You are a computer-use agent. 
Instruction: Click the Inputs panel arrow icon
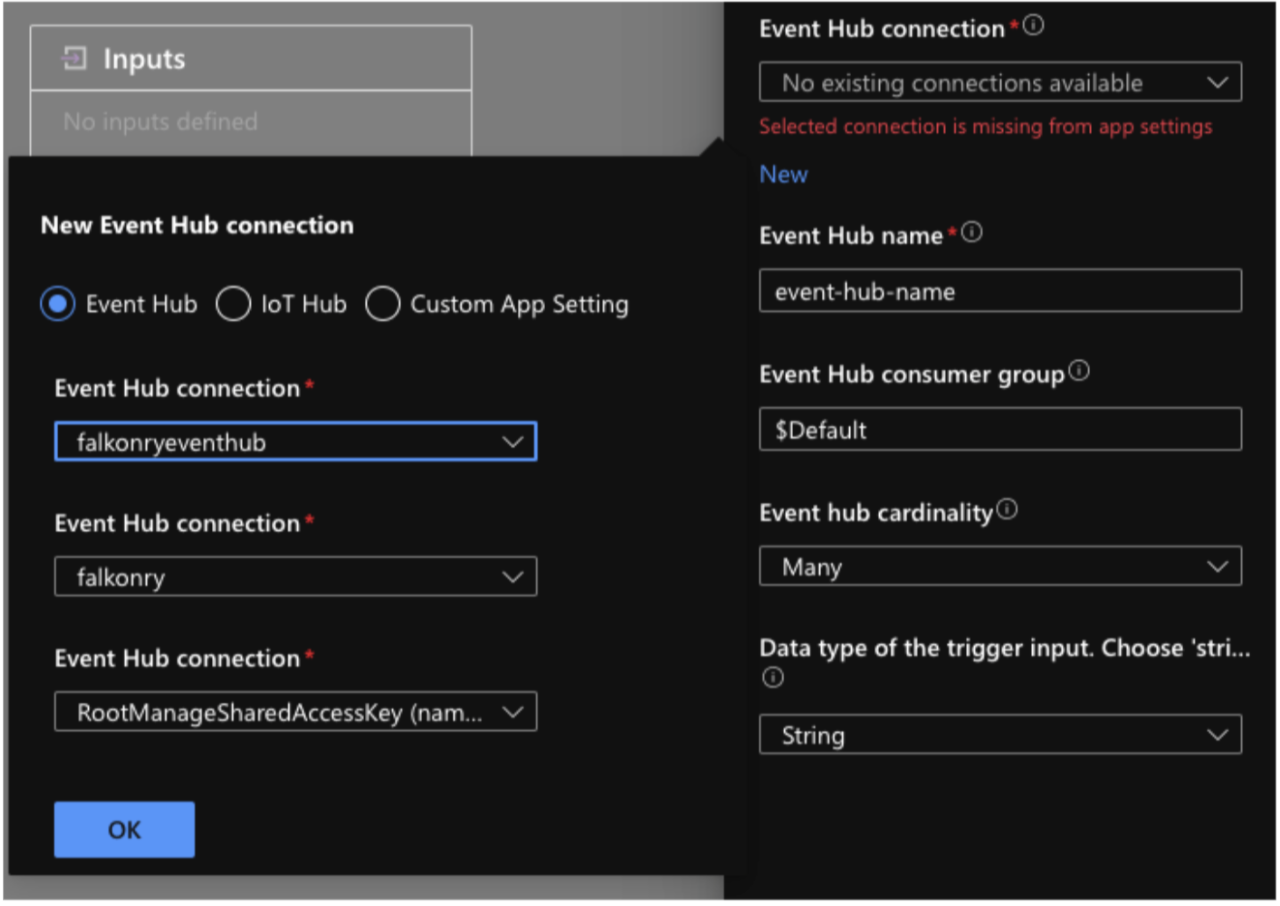[74, 60]
